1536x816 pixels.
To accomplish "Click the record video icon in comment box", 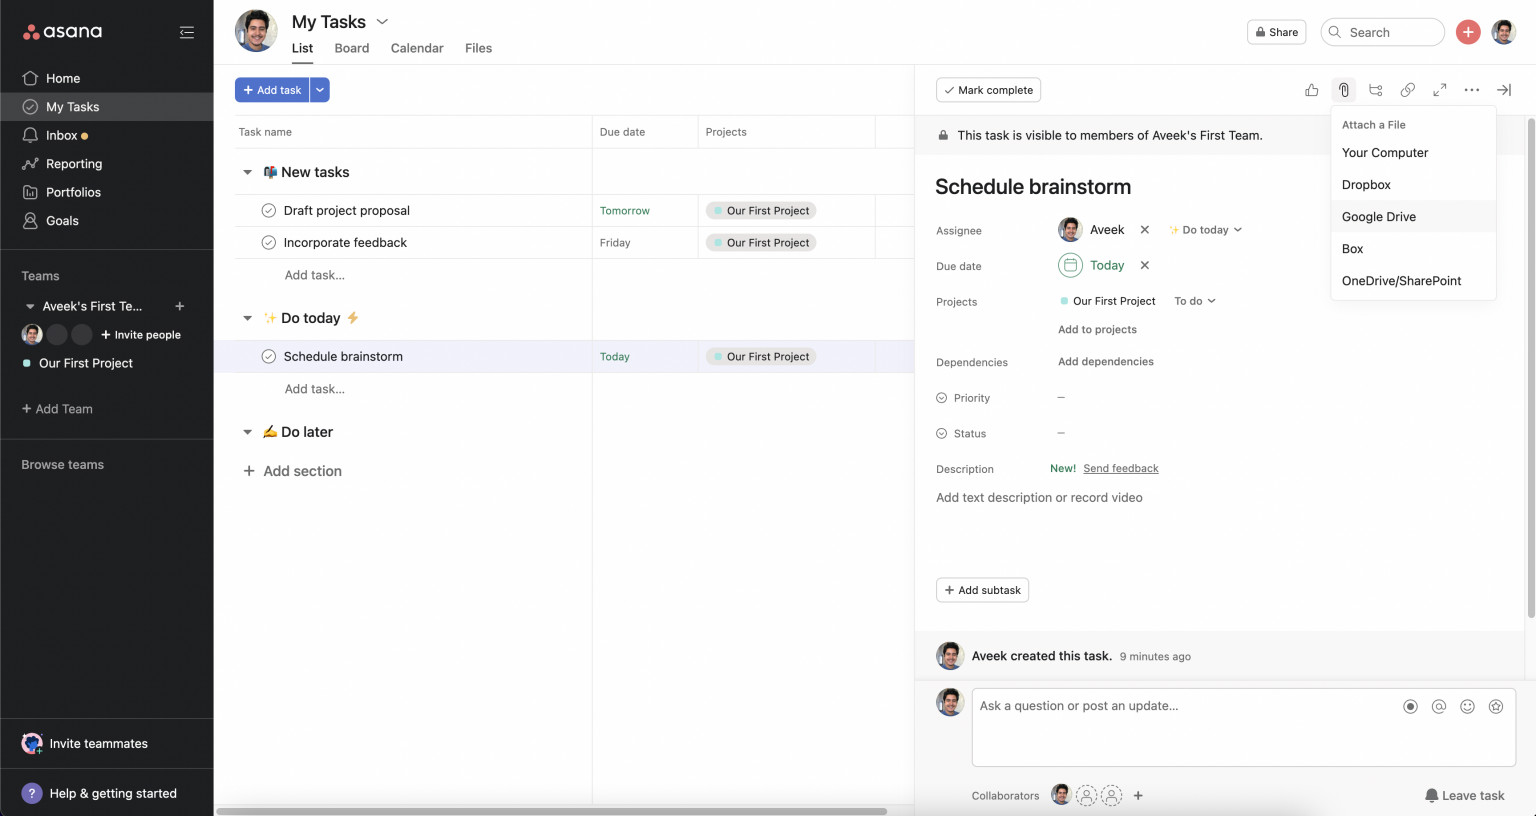I will [x=1410, y=707].
